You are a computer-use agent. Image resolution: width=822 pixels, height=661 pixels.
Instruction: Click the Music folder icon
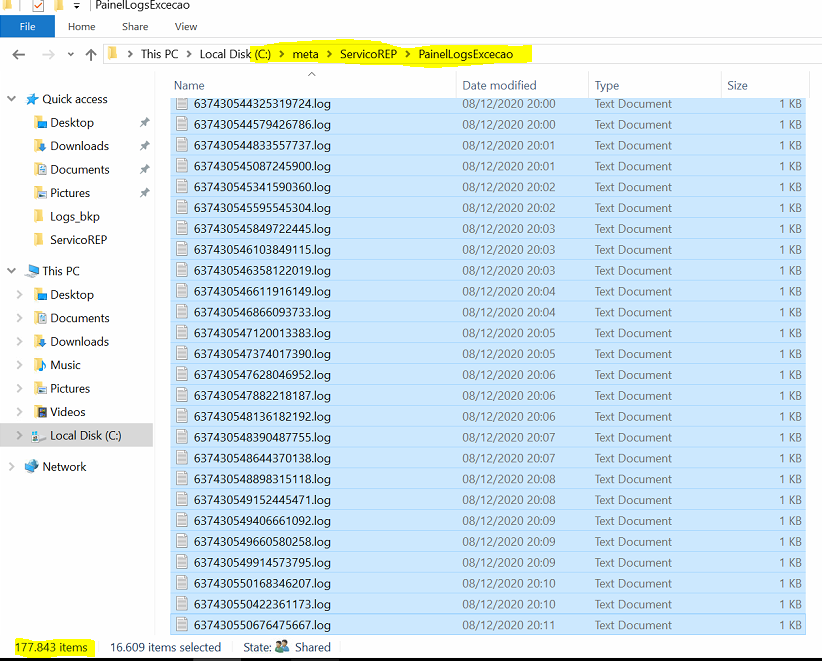pos(41,365)
